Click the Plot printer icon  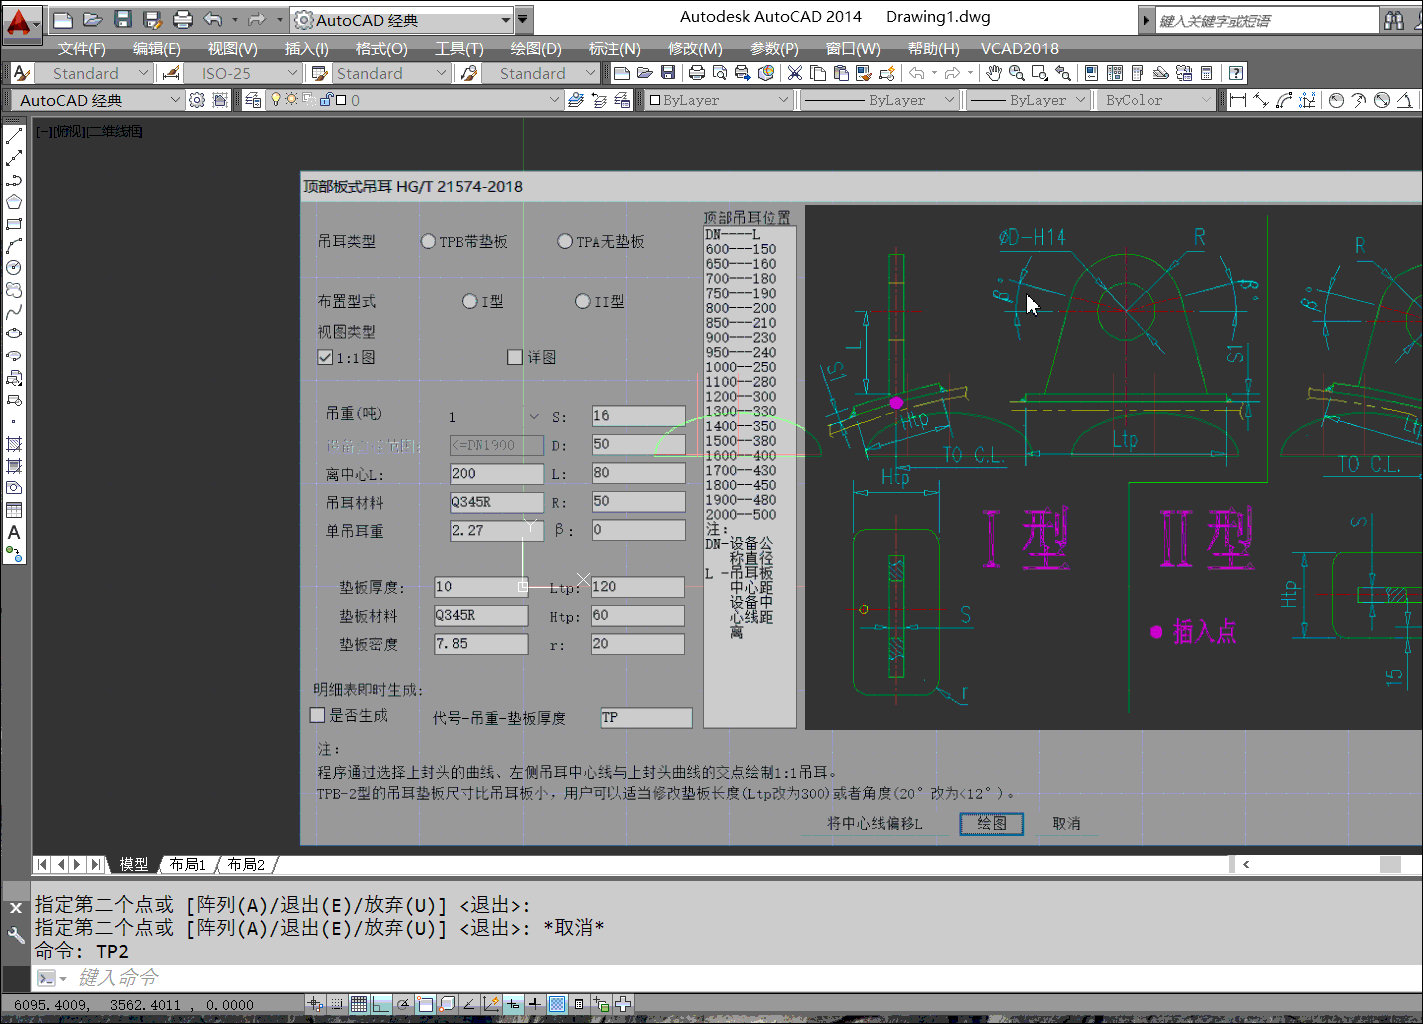(697, 73)
